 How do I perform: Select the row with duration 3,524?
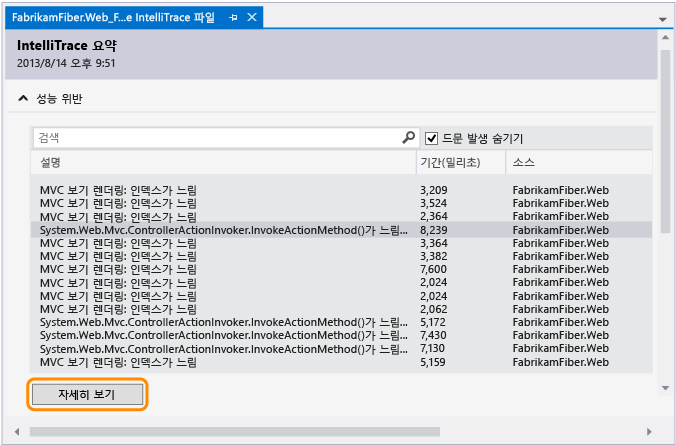click(341, 203)
